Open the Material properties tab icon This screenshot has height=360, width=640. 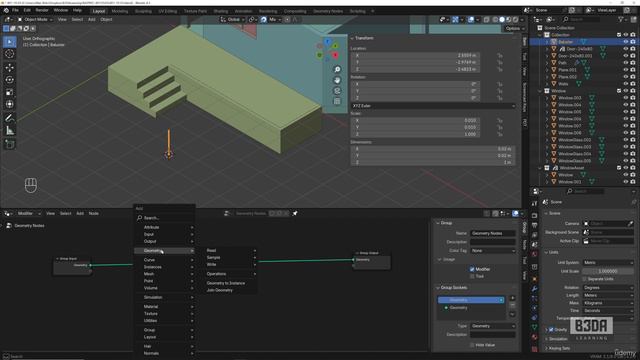coord(534,338)
